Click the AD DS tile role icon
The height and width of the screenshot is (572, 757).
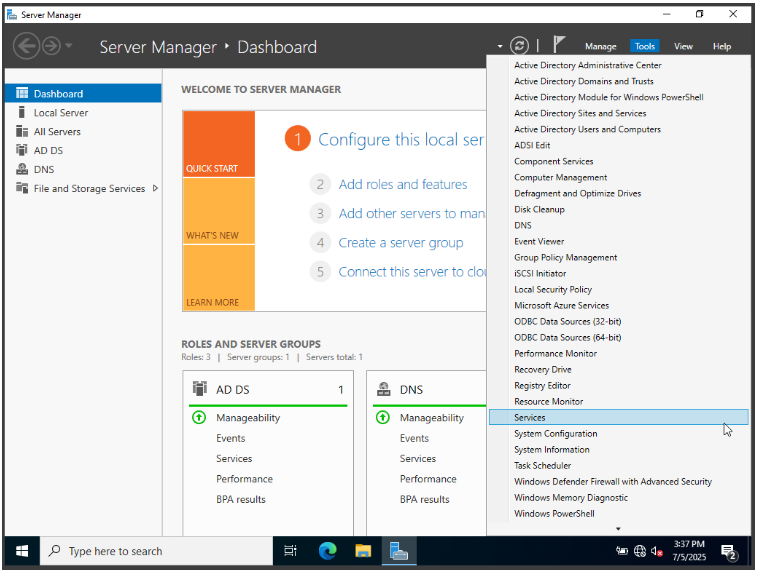pos(199,389)
